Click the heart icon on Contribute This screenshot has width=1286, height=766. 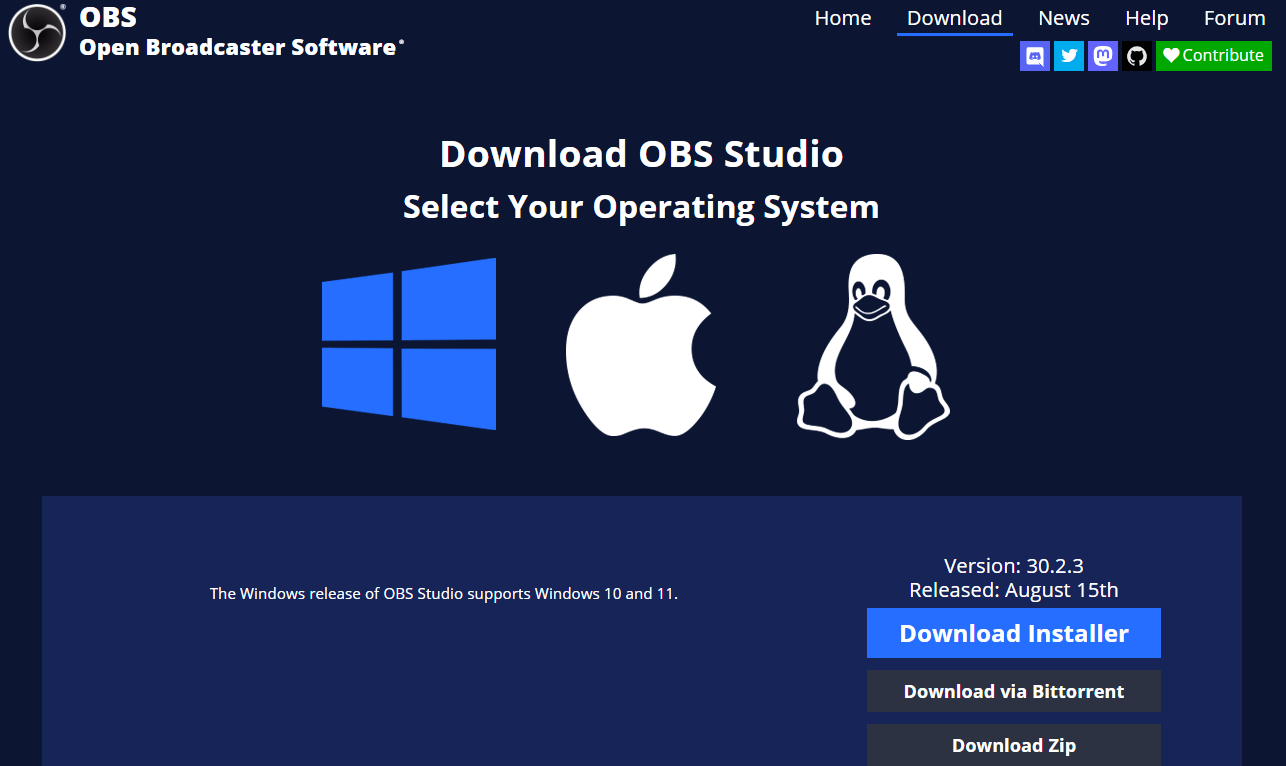(x=1170, y=56)
